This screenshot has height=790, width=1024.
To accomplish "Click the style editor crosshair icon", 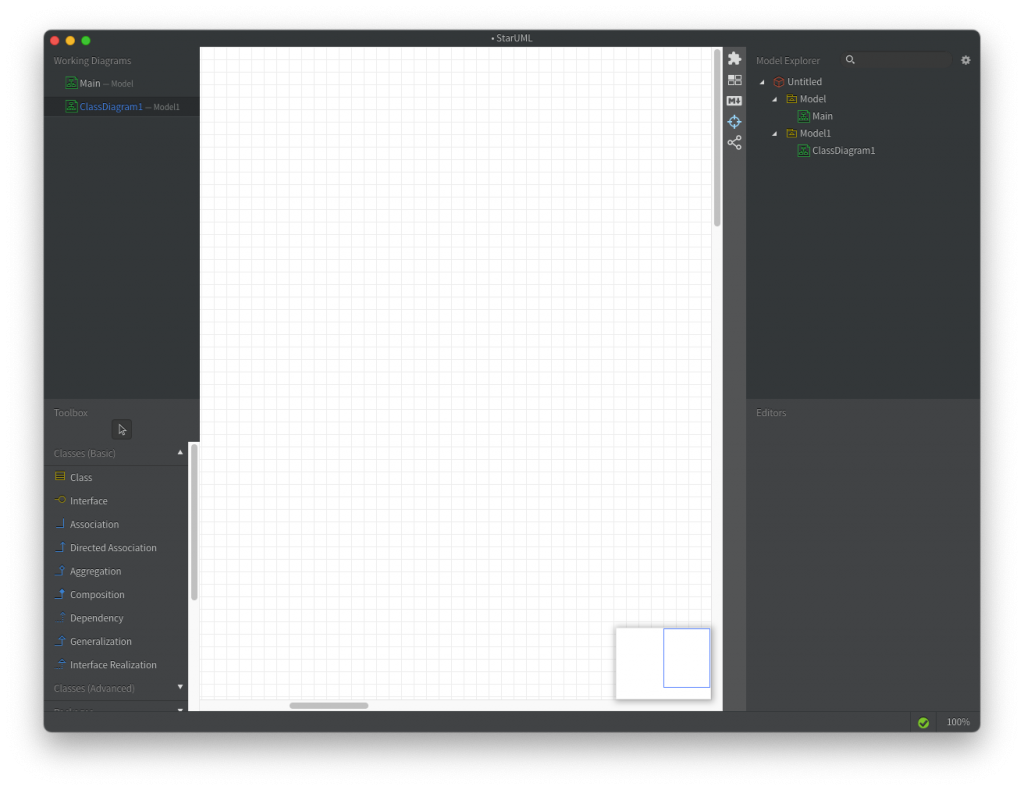I will pyautogui.click(x=735, y=121).
